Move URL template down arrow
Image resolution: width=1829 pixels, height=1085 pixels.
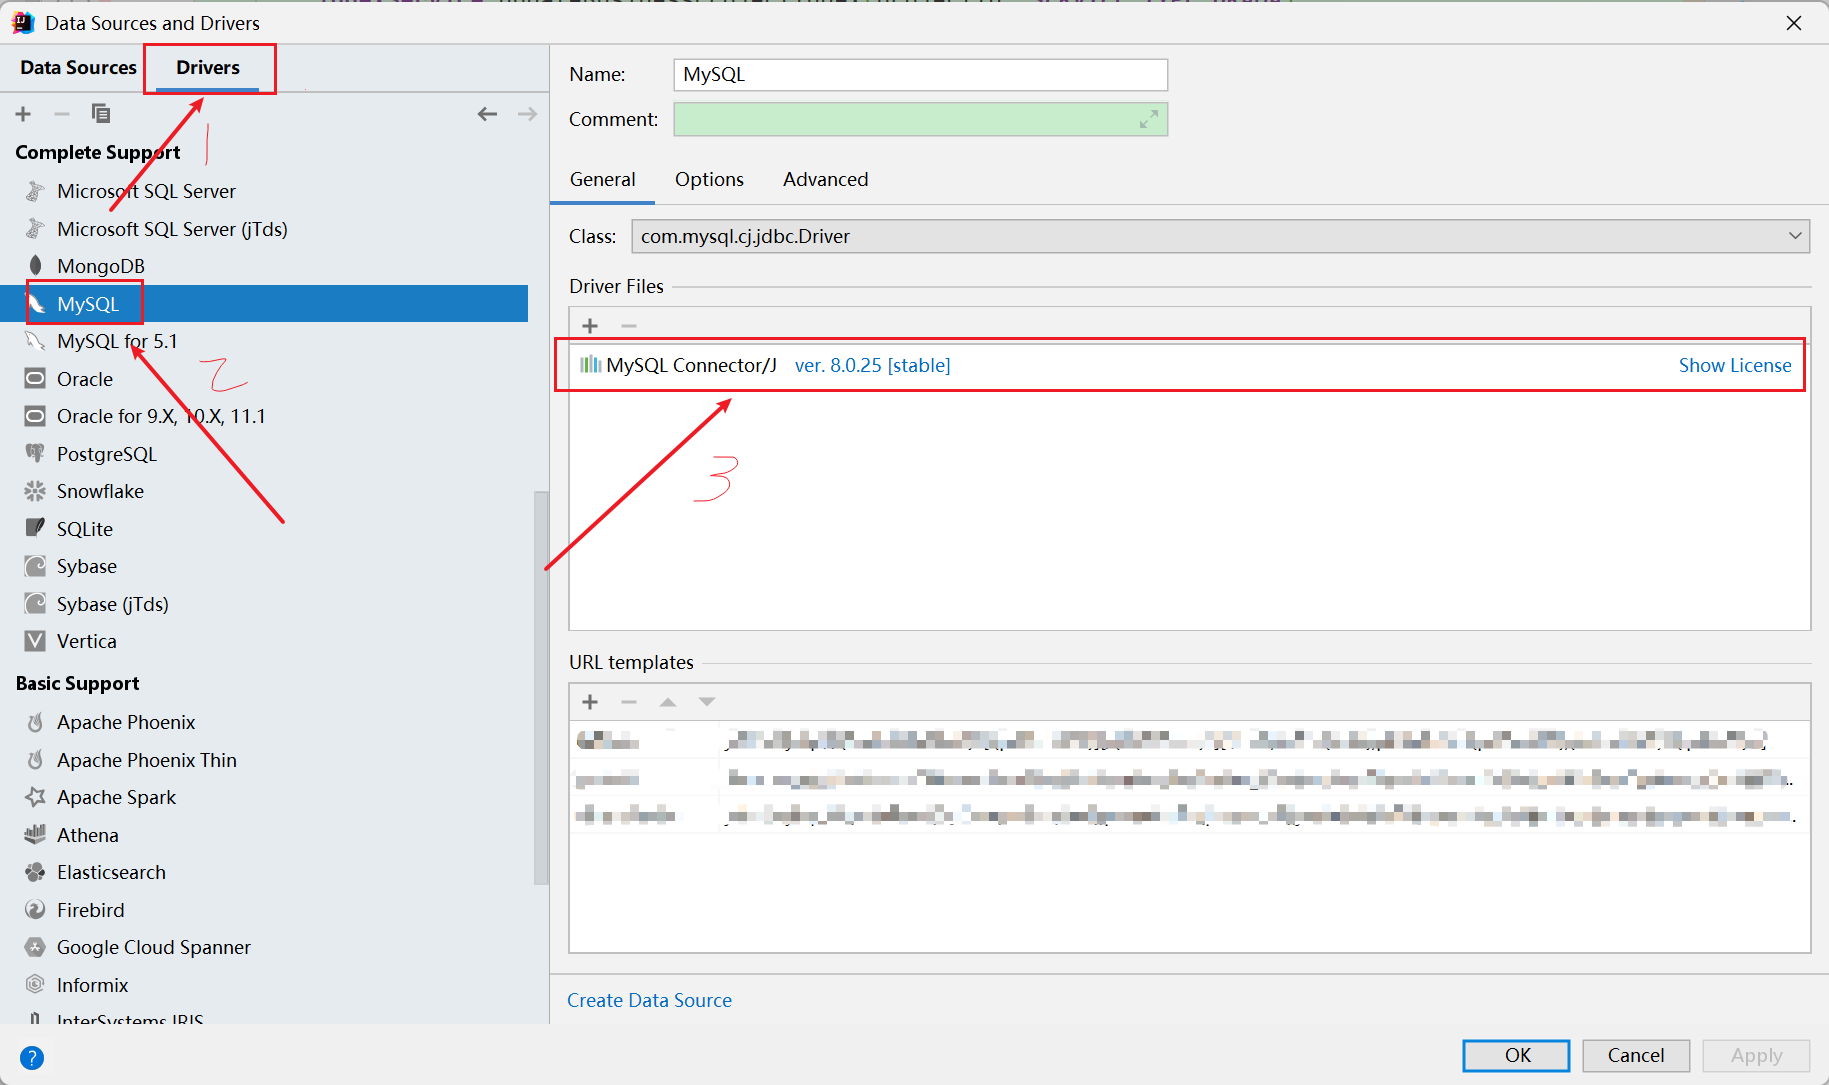point(707,702)
